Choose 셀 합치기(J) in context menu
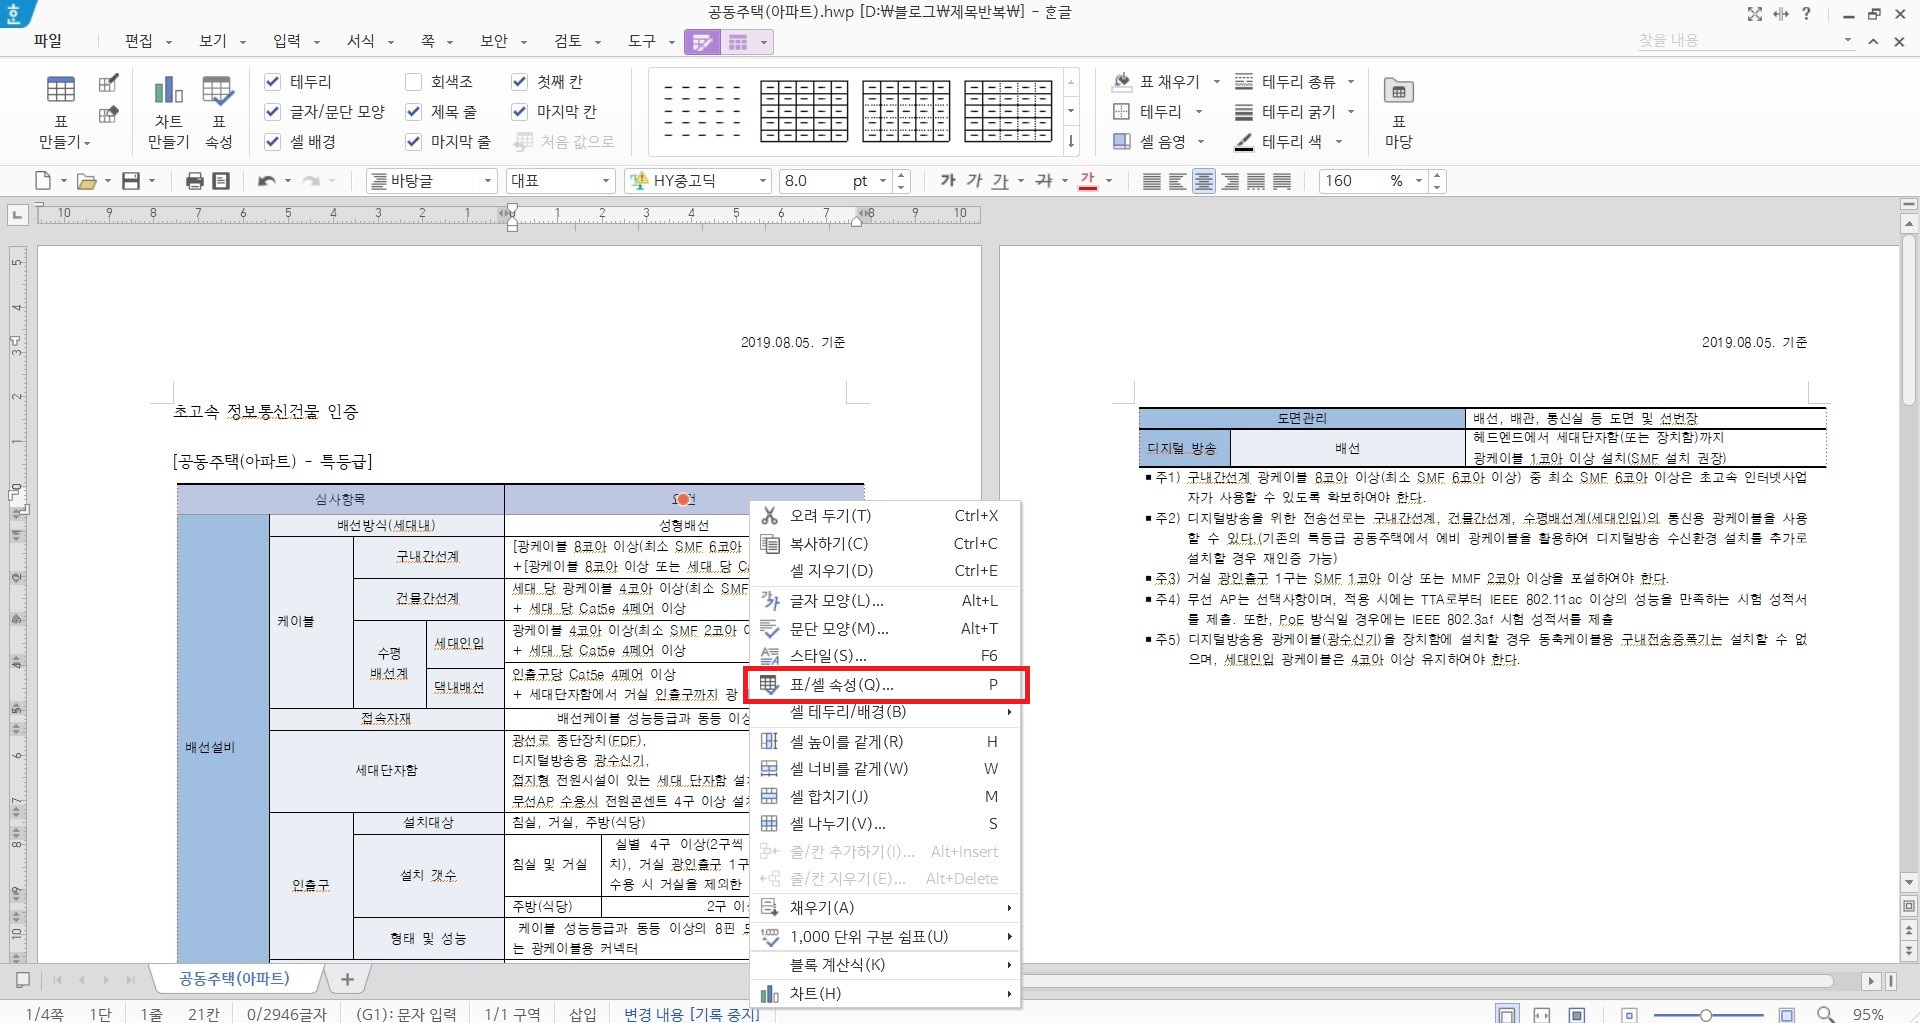The height and width of the screenshot is (1023, 1920). click(885, 796)
